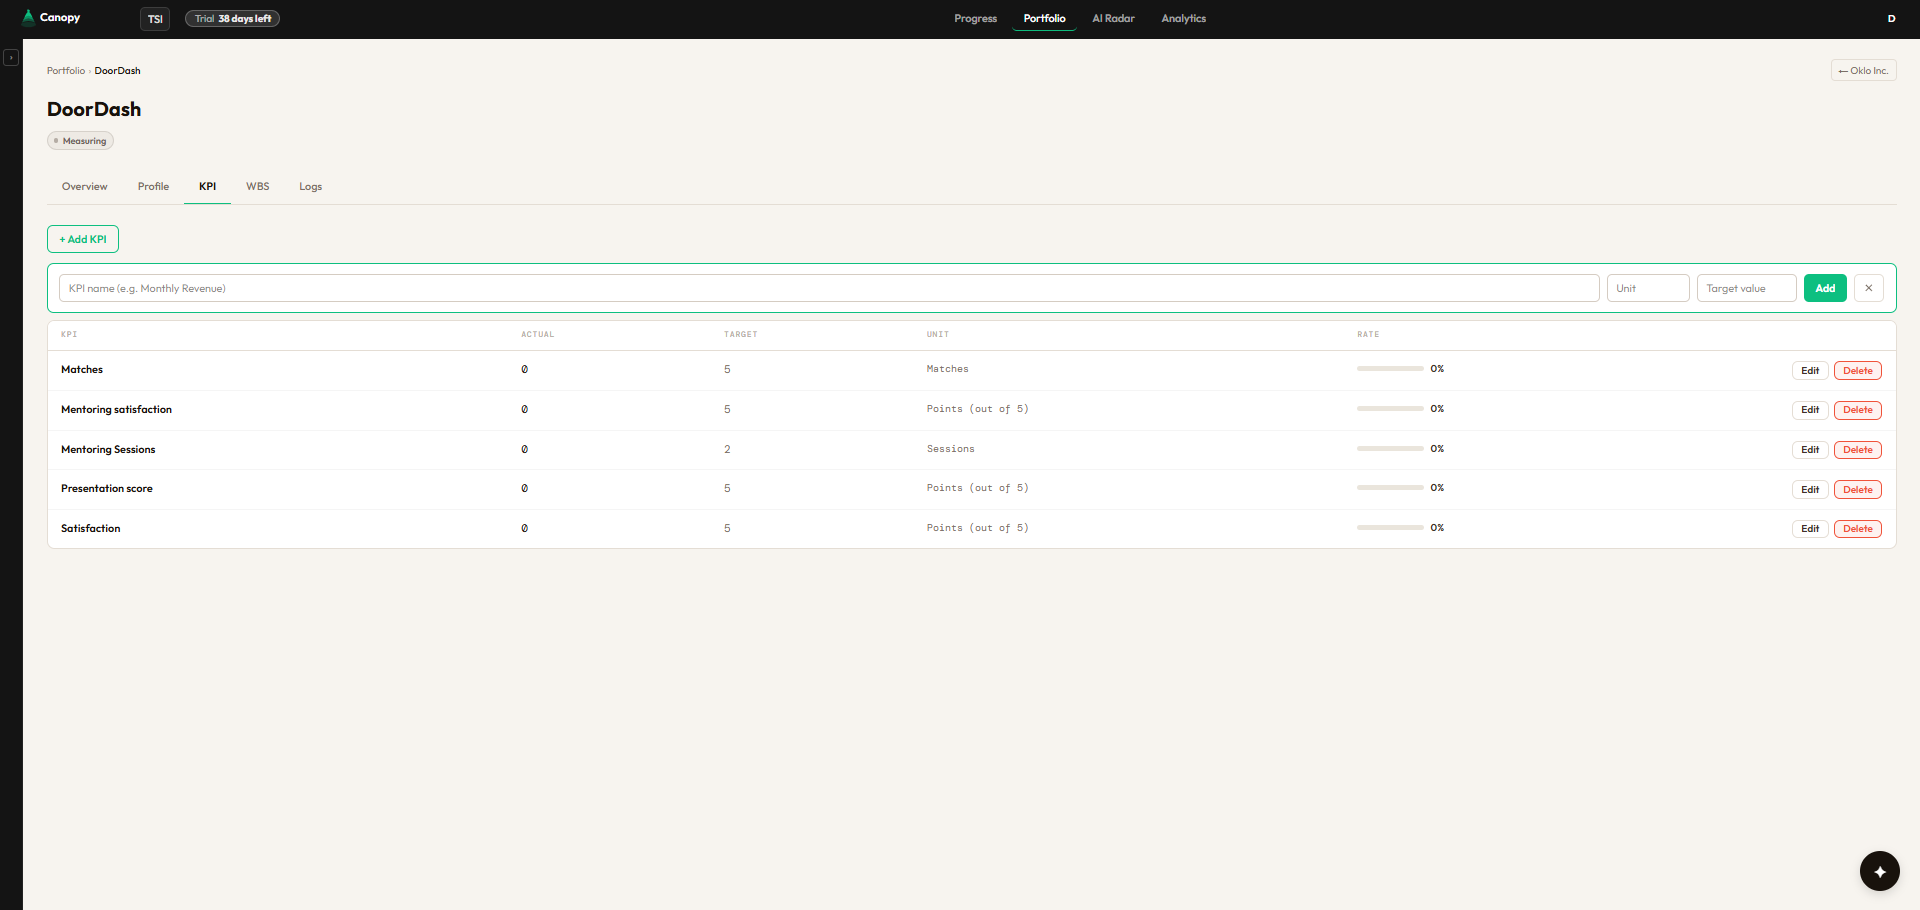
Task: Focus the Target value input field
Action: click(1747, 288)
